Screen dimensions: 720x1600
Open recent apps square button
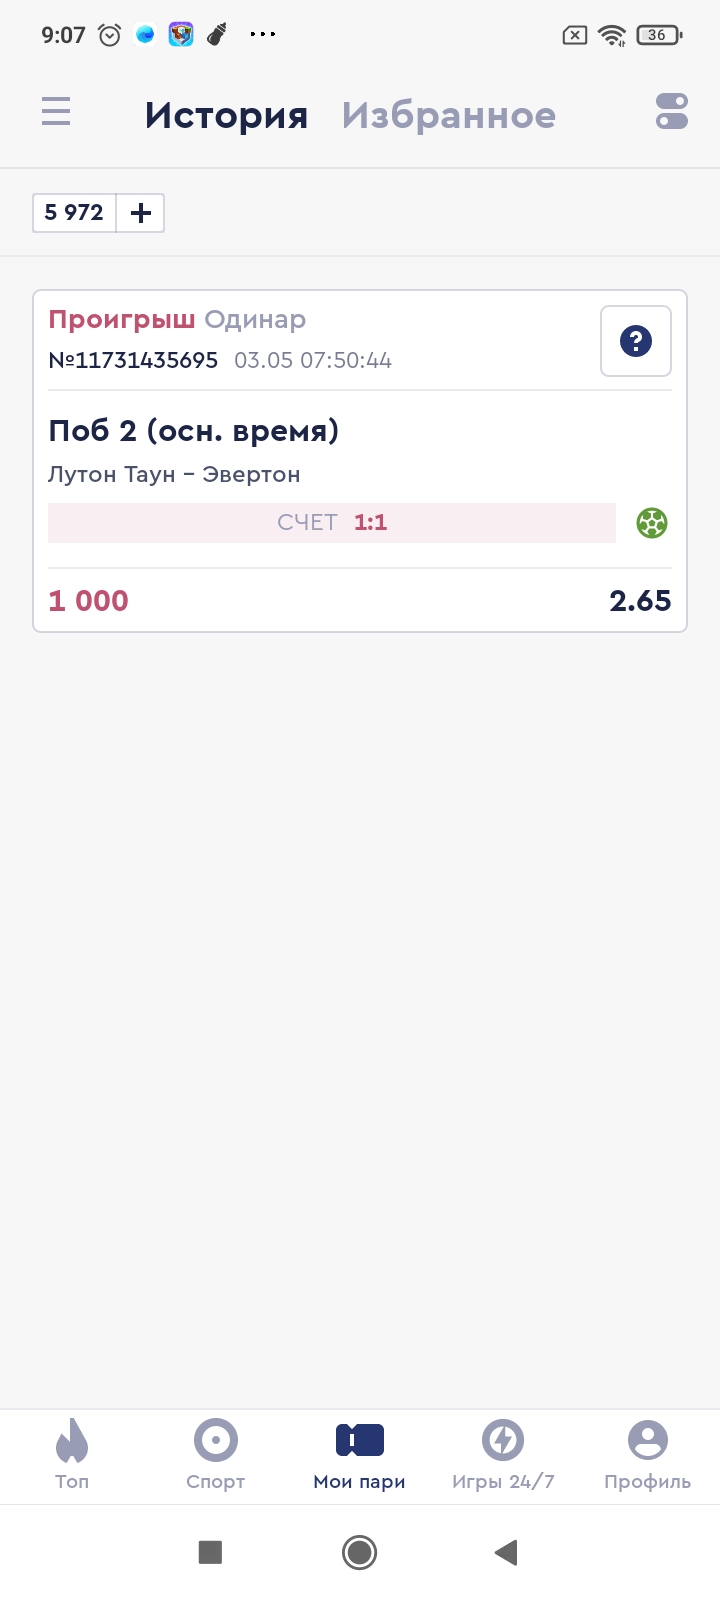(210, 1552)
